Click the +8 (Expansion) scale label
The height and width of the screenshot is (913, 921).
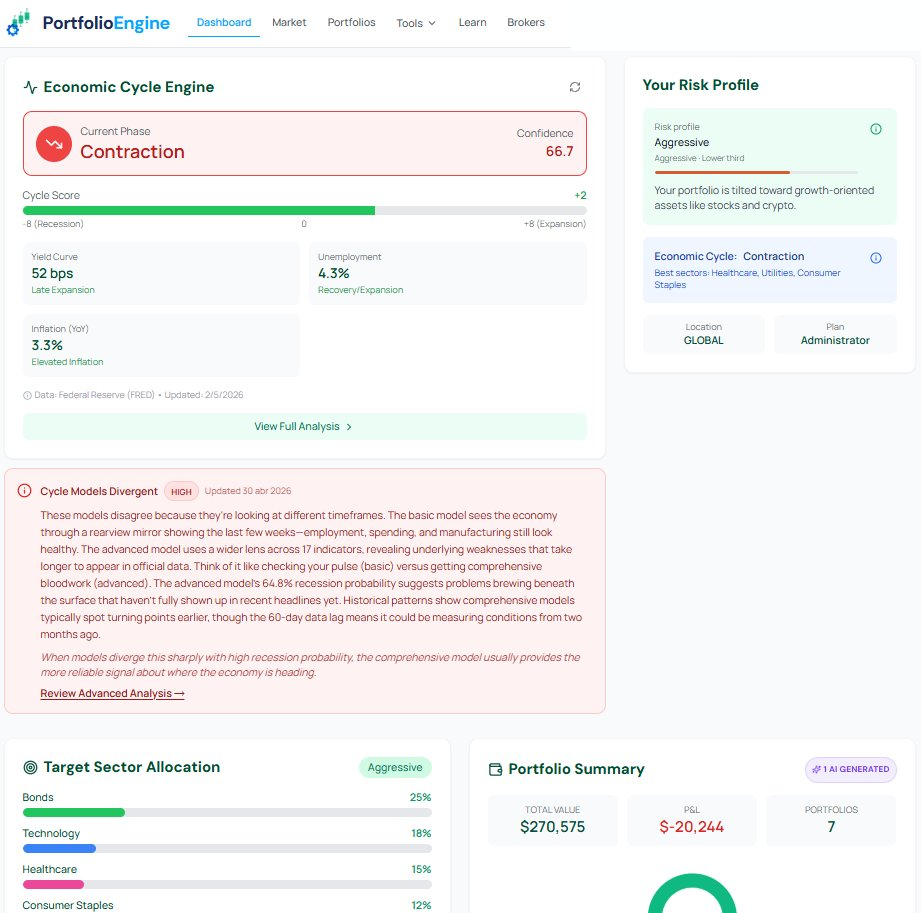tap(554, 224)
